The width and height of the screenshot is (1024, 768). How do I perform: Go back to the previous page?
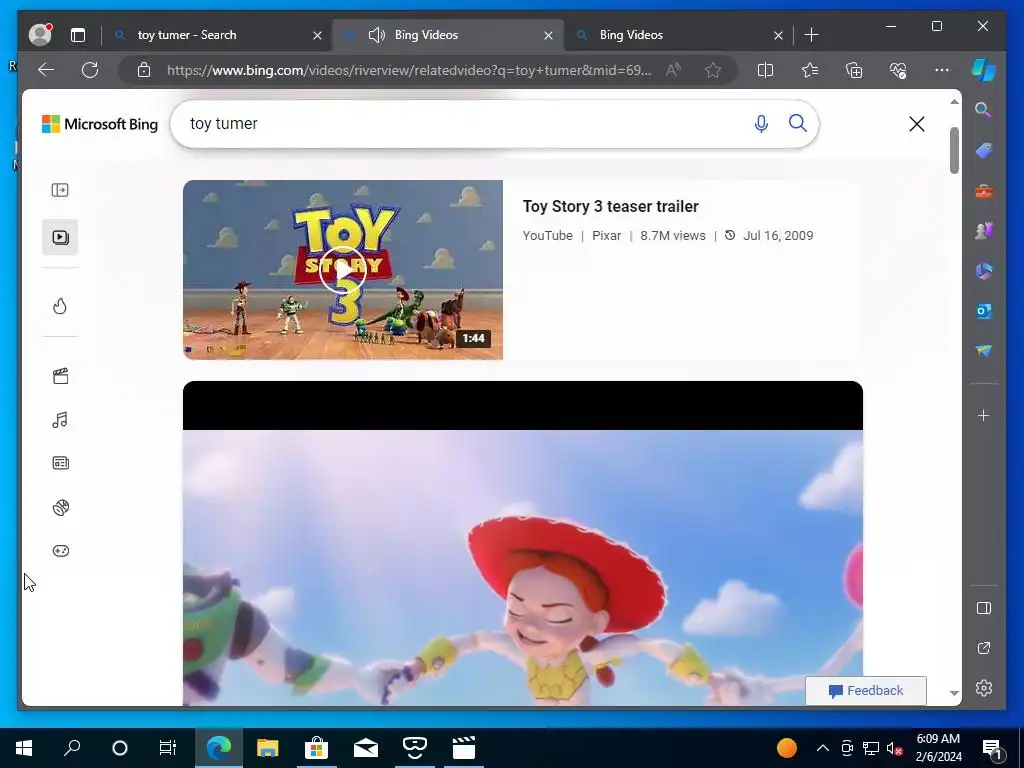pos(46,70)
